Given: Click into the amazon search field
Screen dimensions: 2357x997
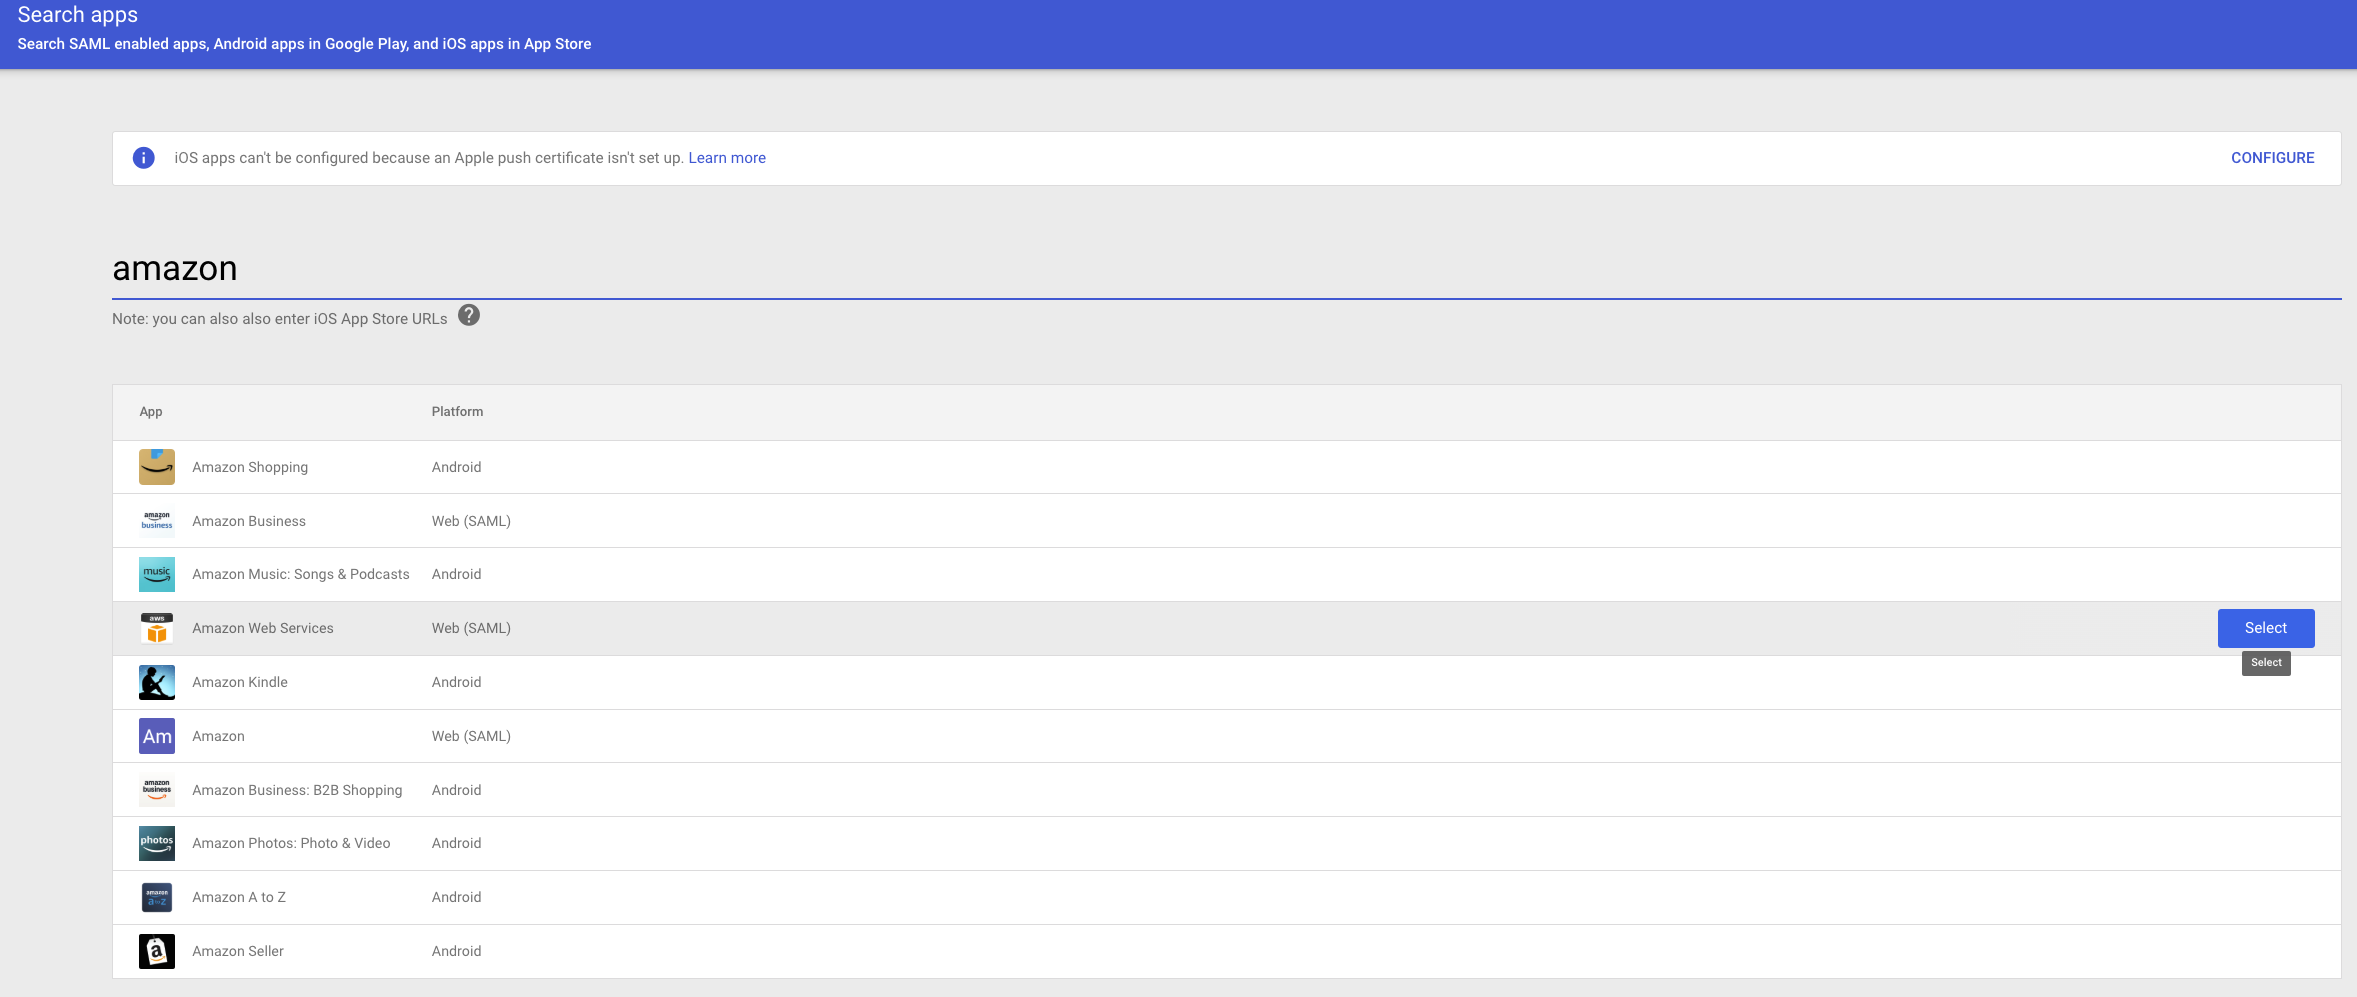Looking at the screenshot, I should pos(1227,269).
